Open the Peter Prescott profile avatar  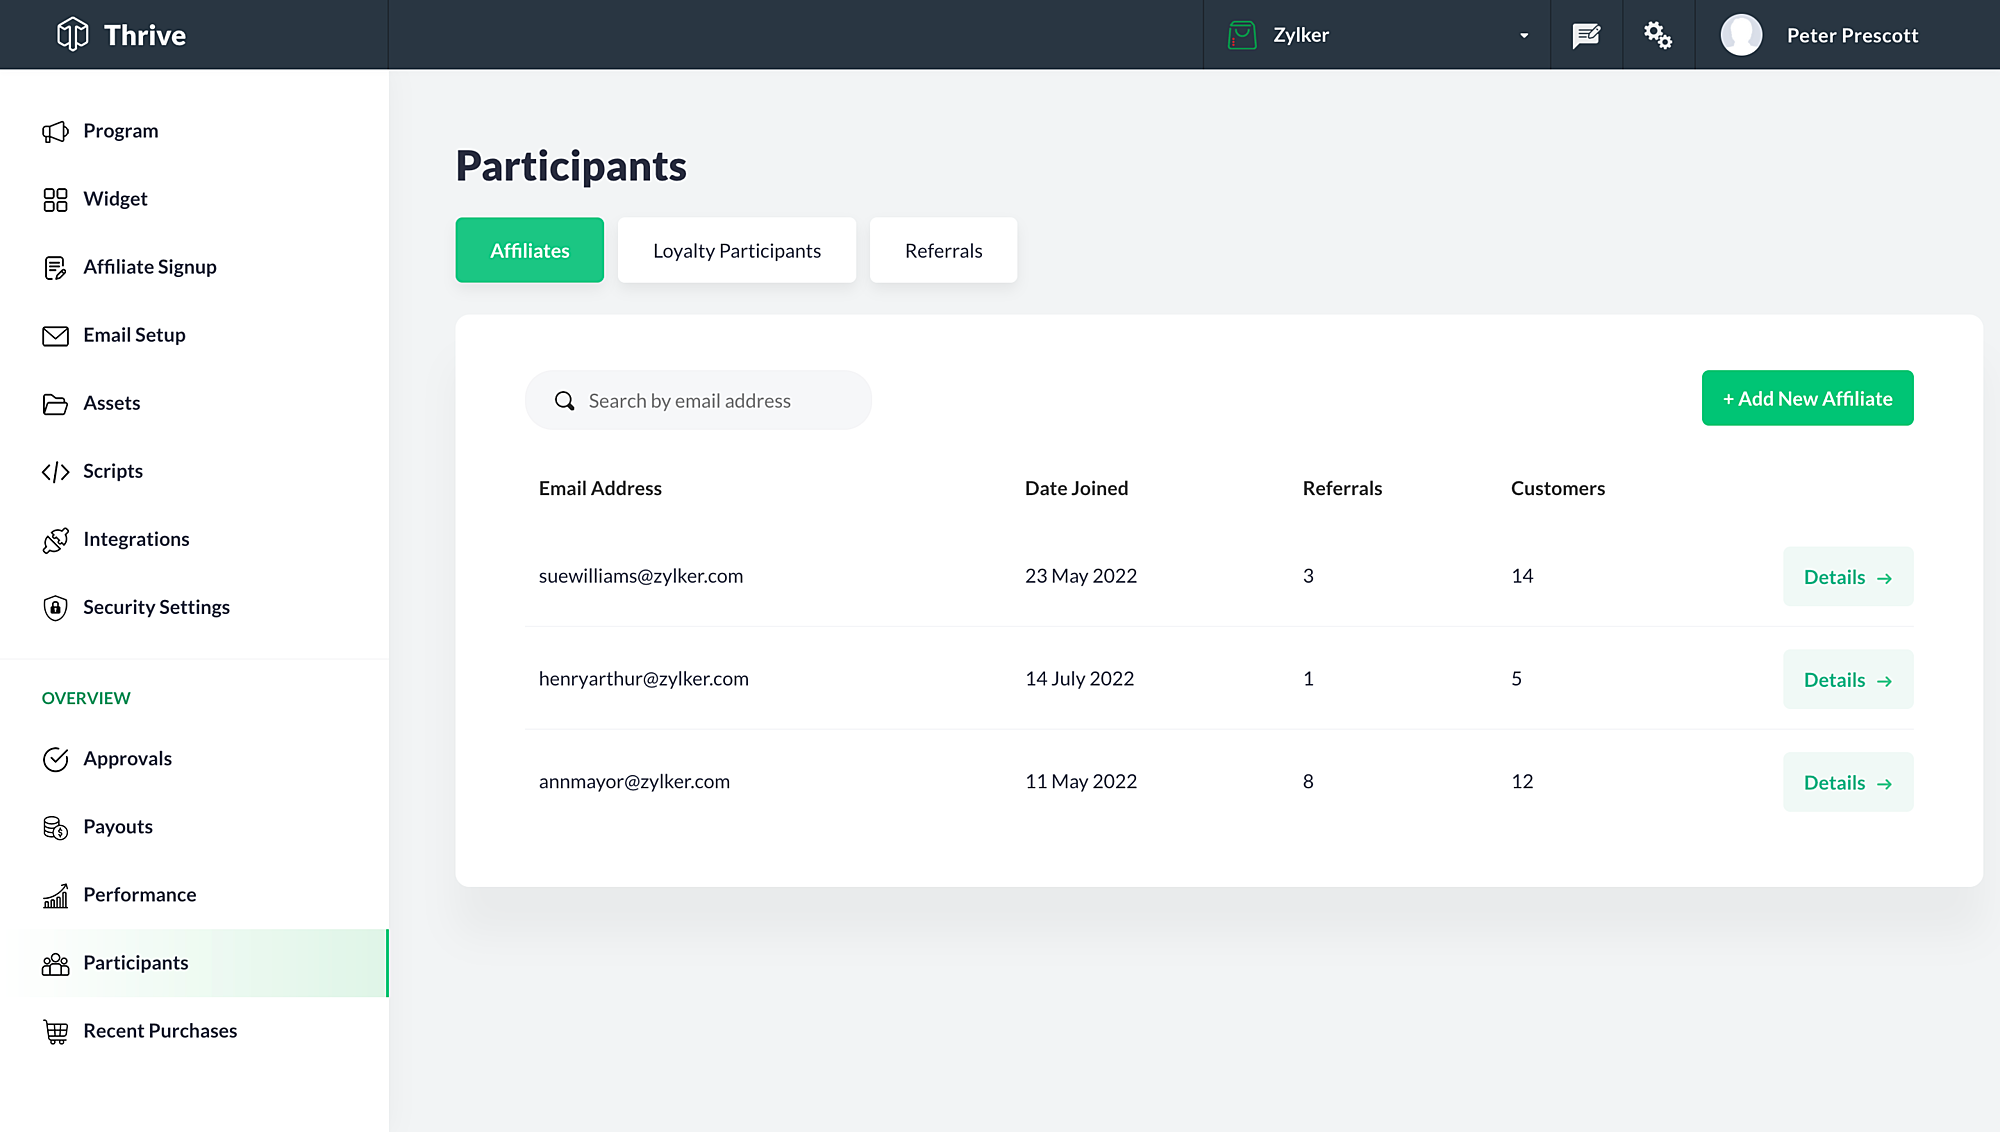pyautogui.click(x=1741, y=34)
